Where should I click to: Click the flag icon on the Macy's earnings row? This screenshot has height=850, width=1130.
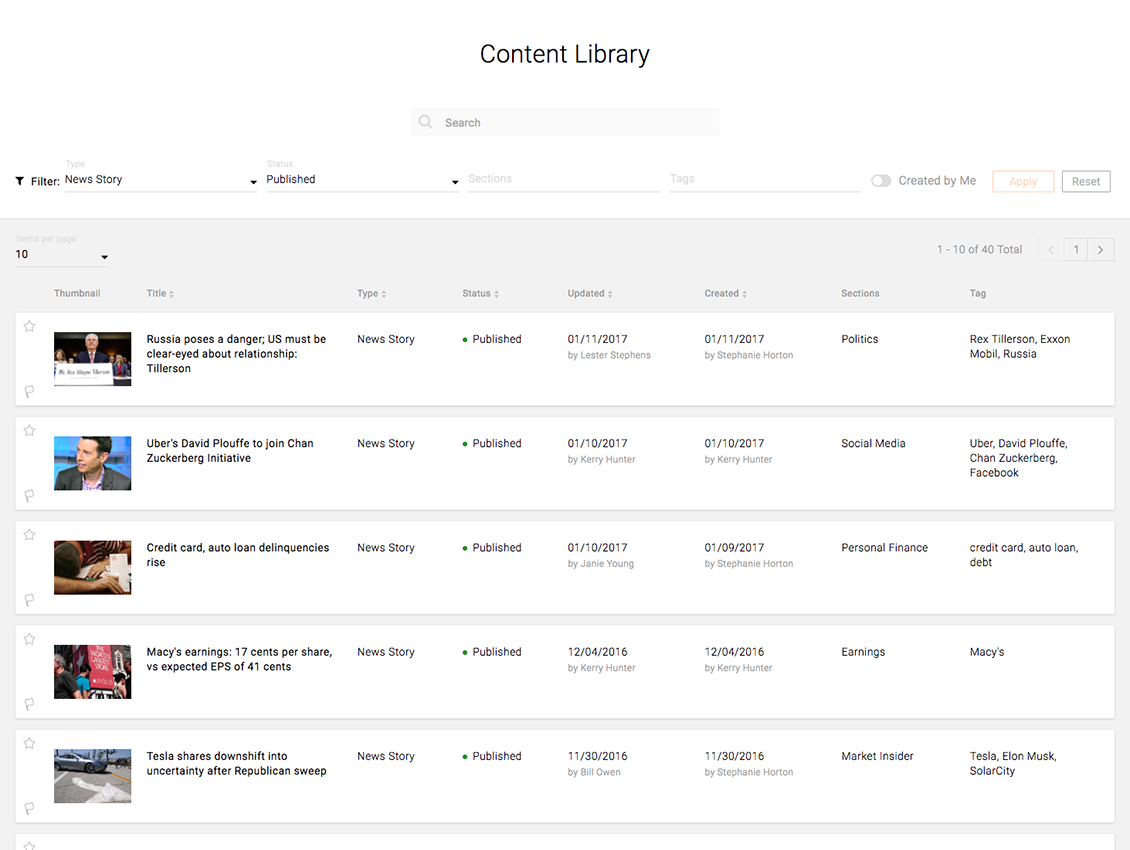point(29,704)
